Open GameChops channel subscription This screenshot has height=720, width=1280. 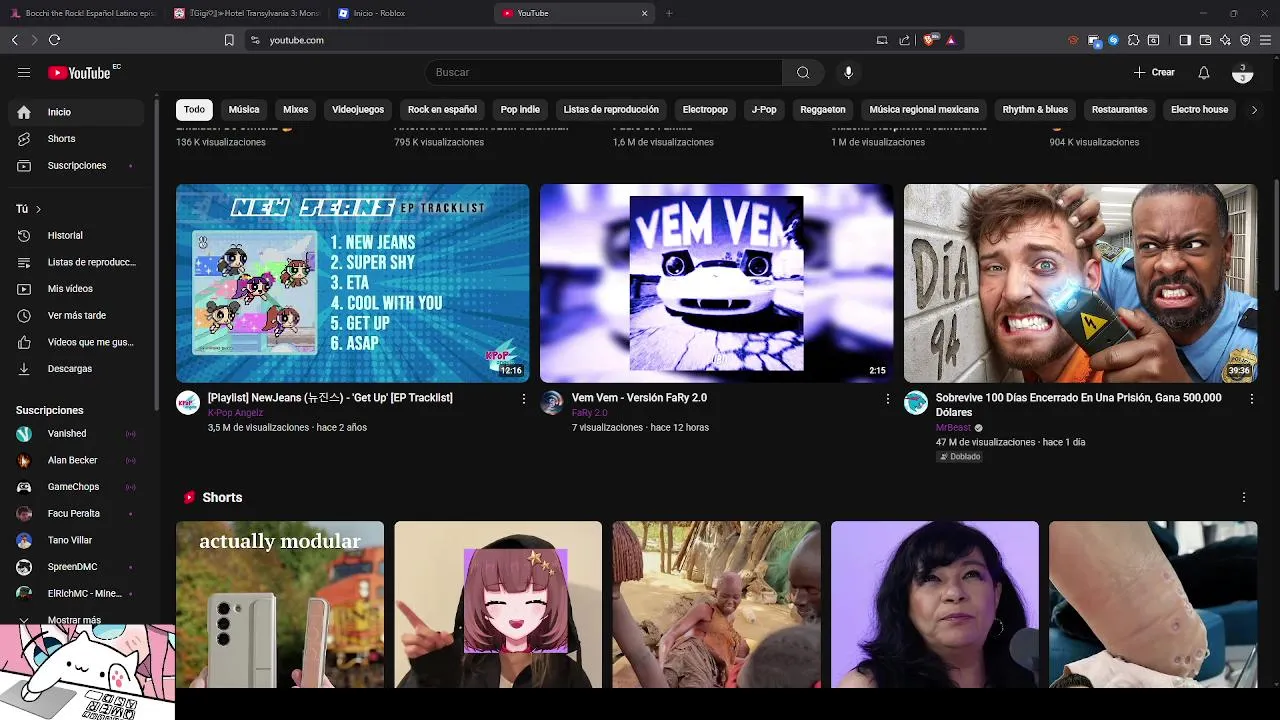click(76, 487)
